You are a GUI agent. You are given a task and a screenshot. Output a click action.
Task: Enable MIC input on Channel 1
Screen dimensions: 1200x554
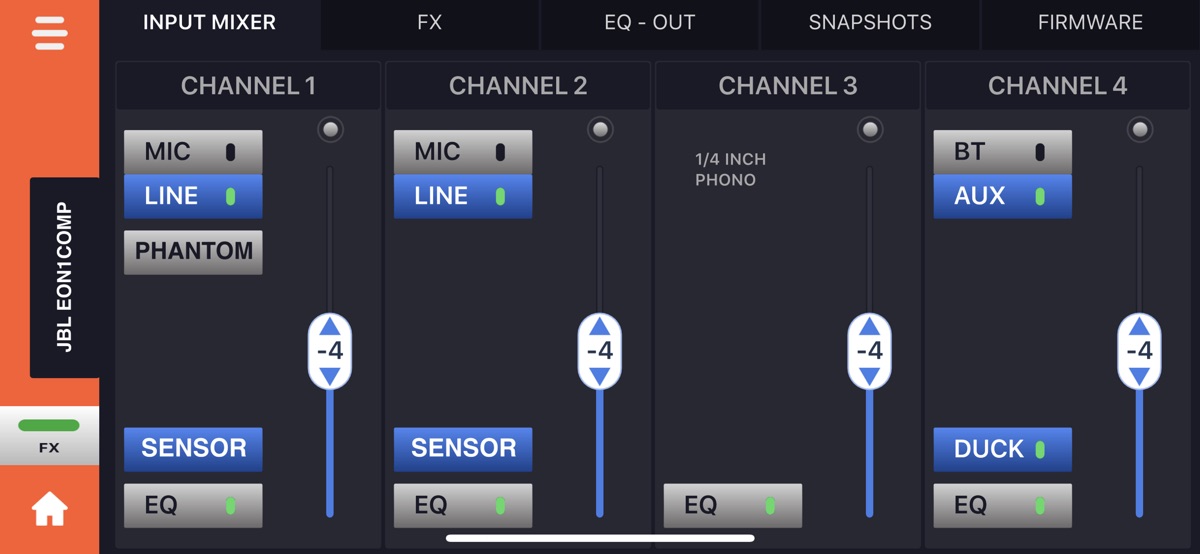point(193,152)
